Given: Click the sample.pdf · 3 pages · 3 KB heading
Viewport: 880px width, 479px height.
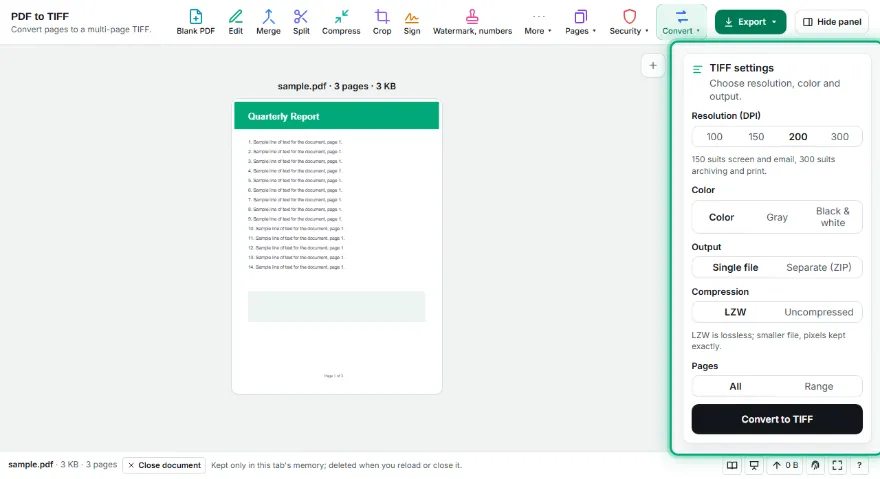Looking at the screenshot, I should [337, 86].
